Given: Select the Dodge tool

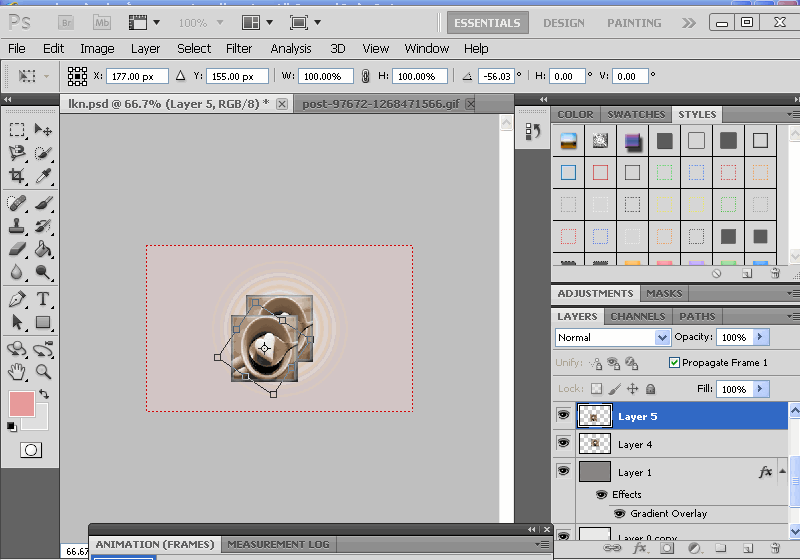Looking at the screenshot, I should coord(43,272).
